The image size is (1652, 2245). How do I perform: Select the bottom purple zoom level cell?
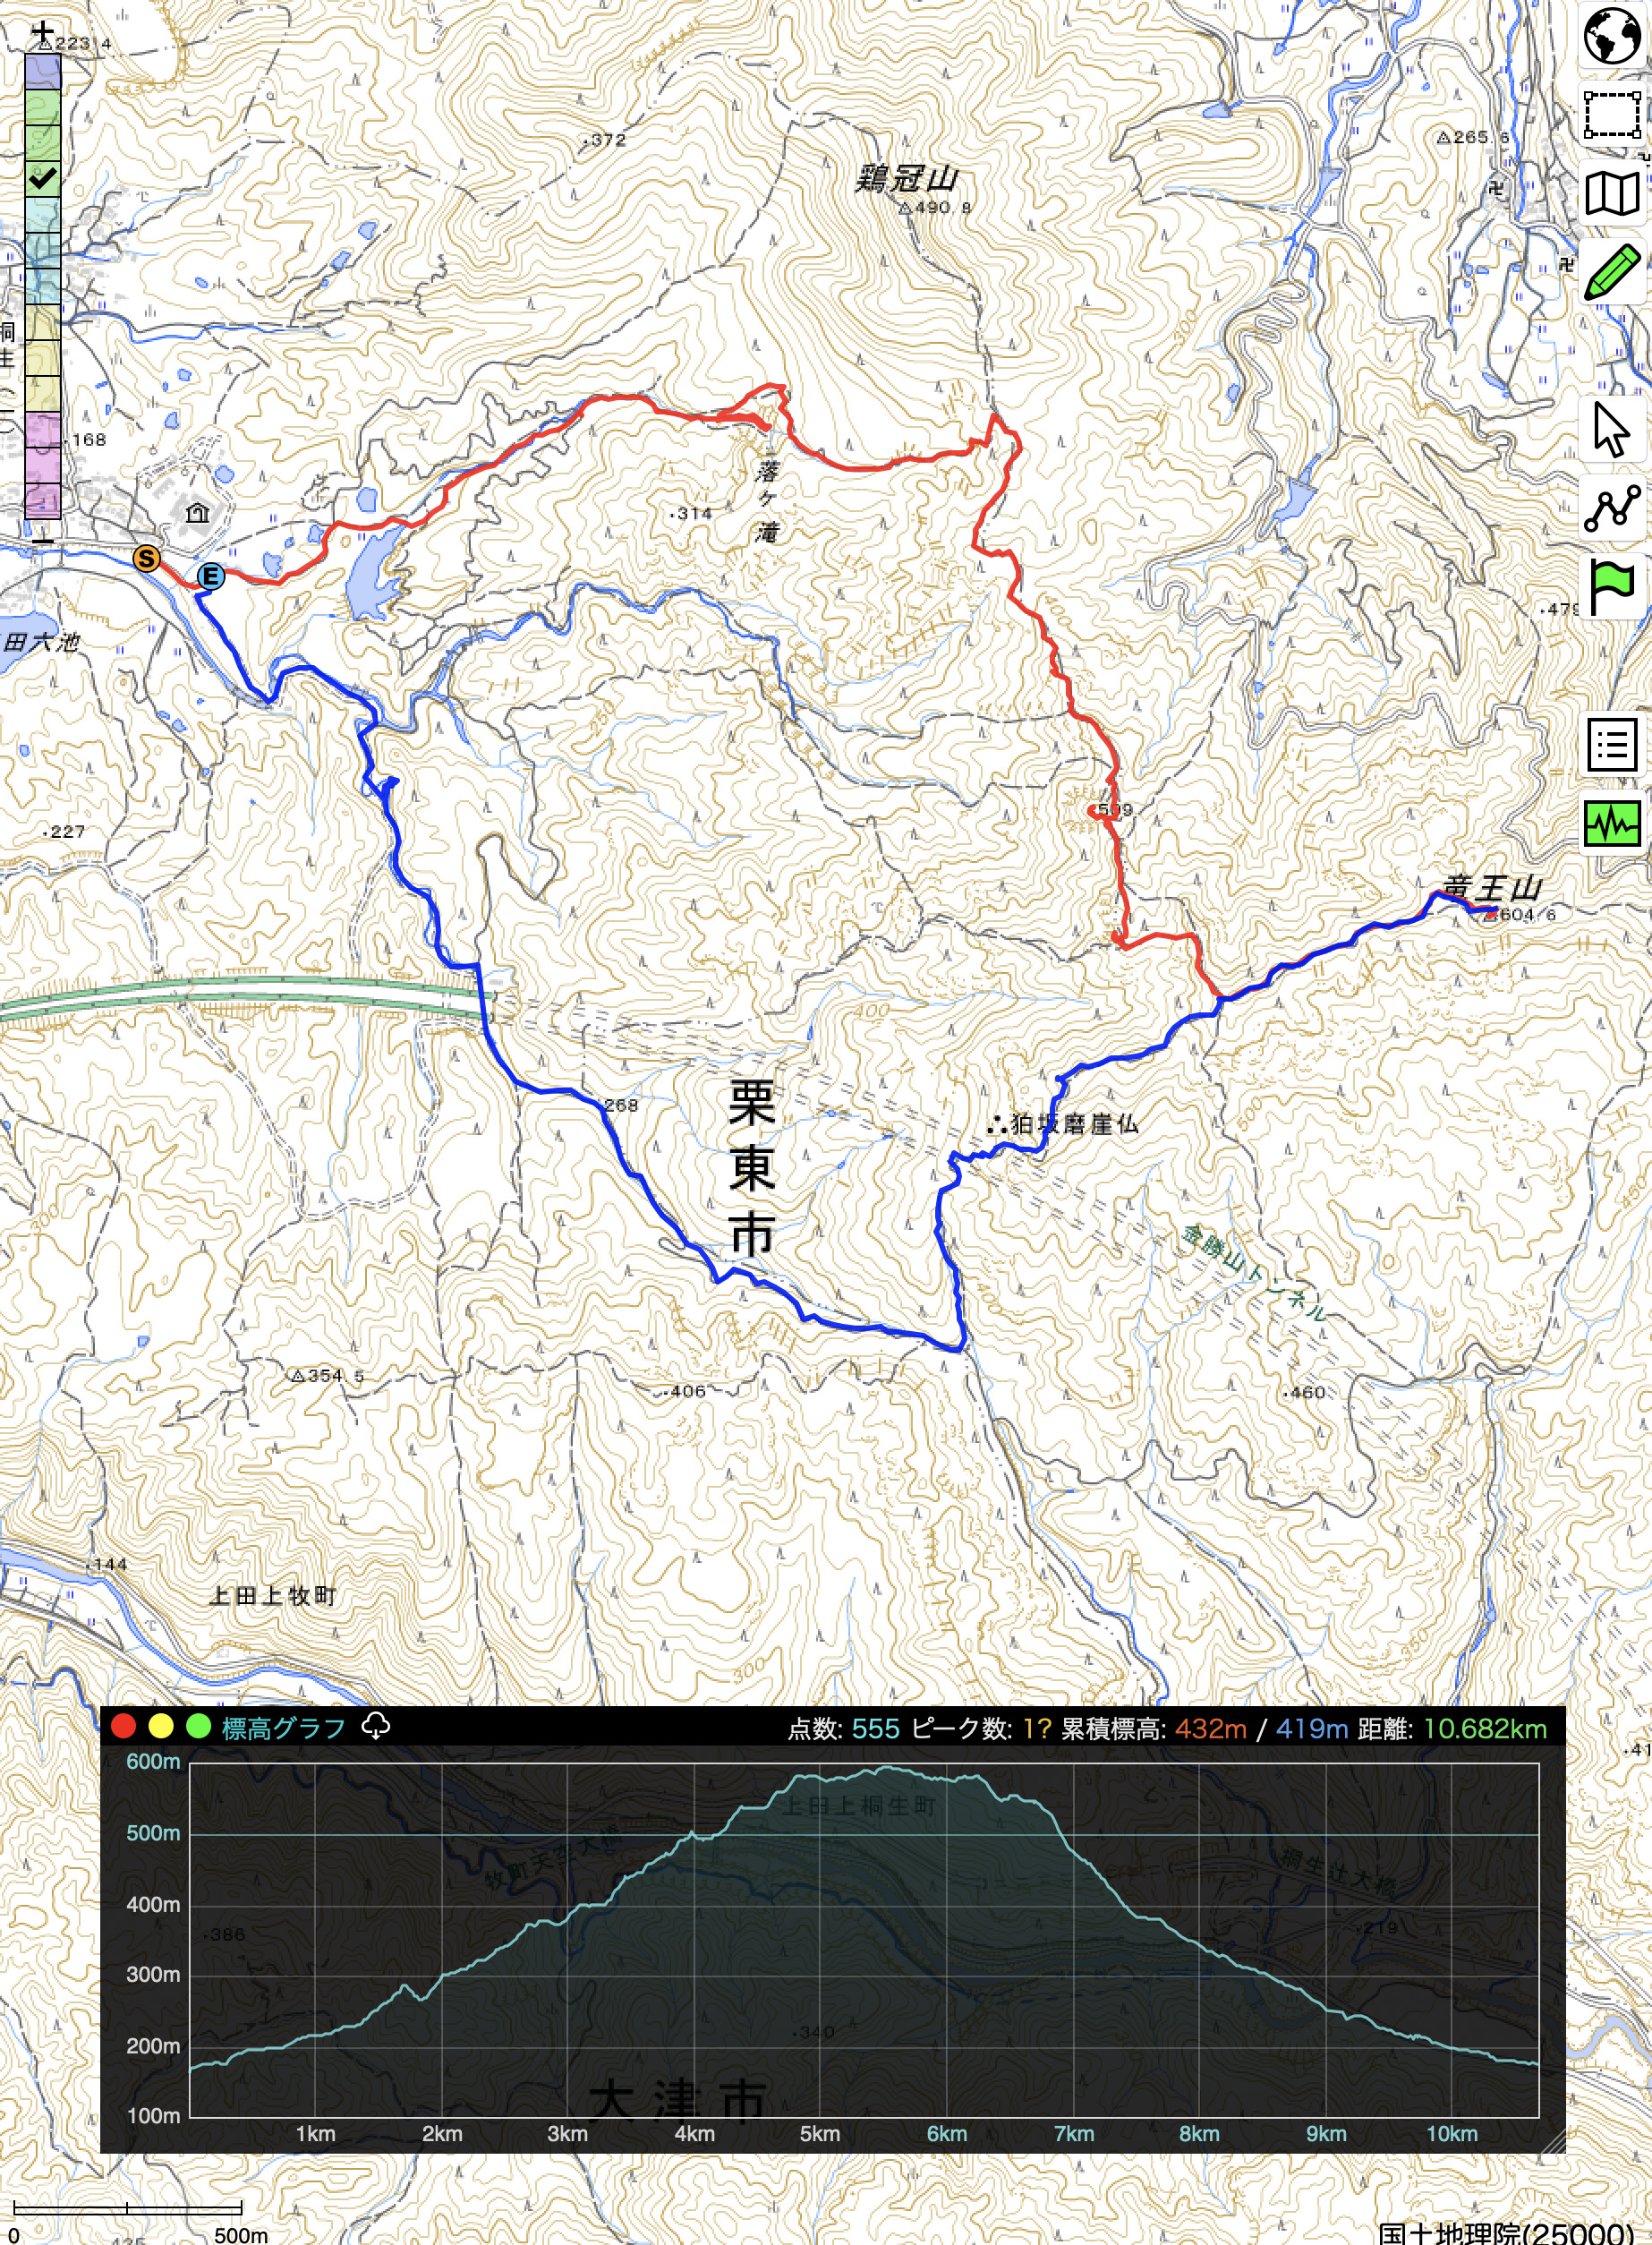(43, 499)
